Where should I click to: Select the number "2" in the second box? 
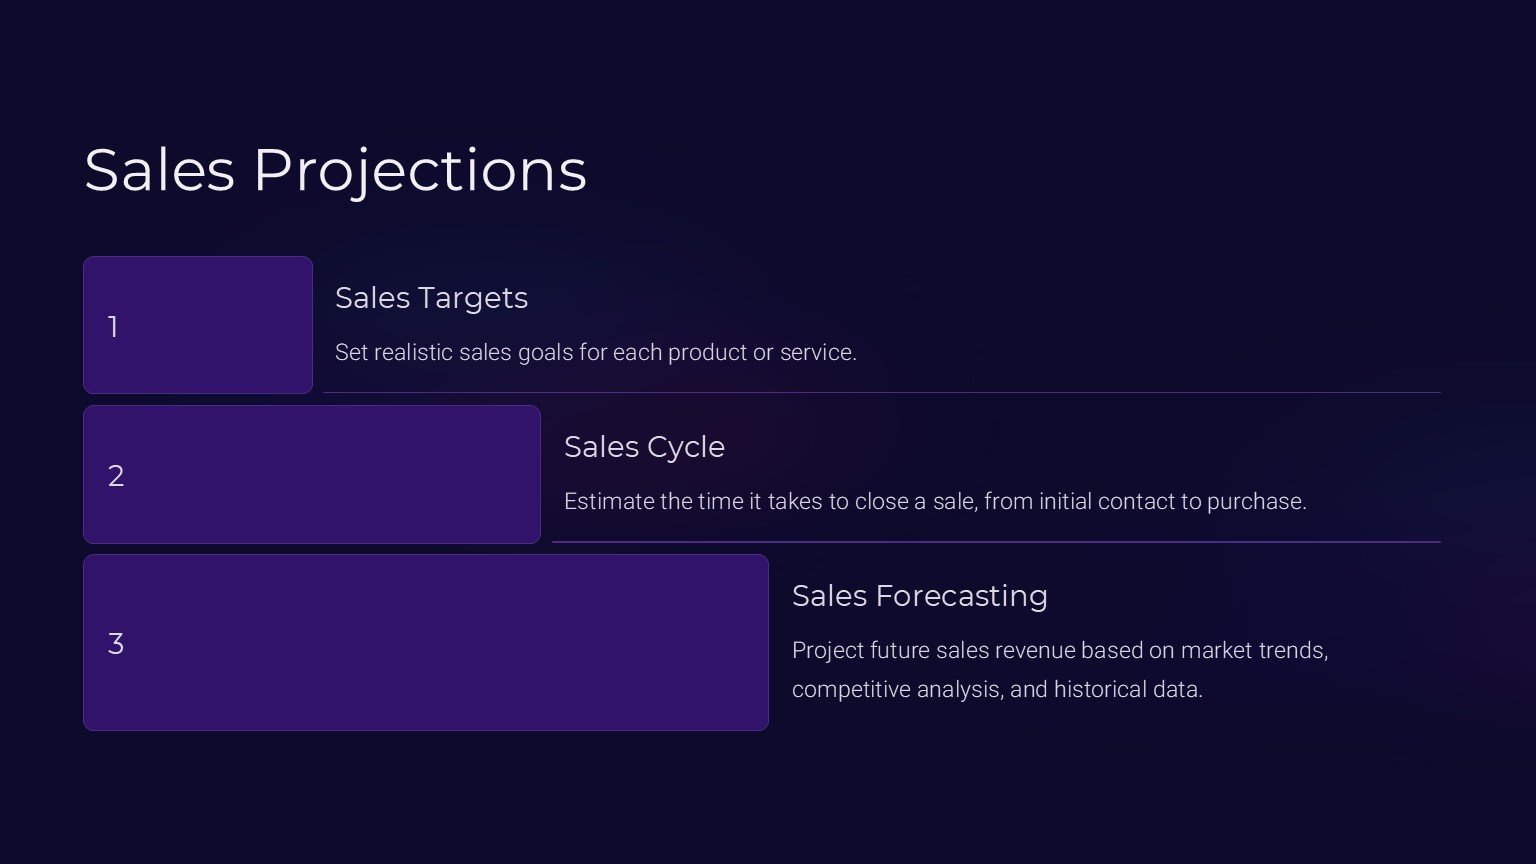[116, 476]
